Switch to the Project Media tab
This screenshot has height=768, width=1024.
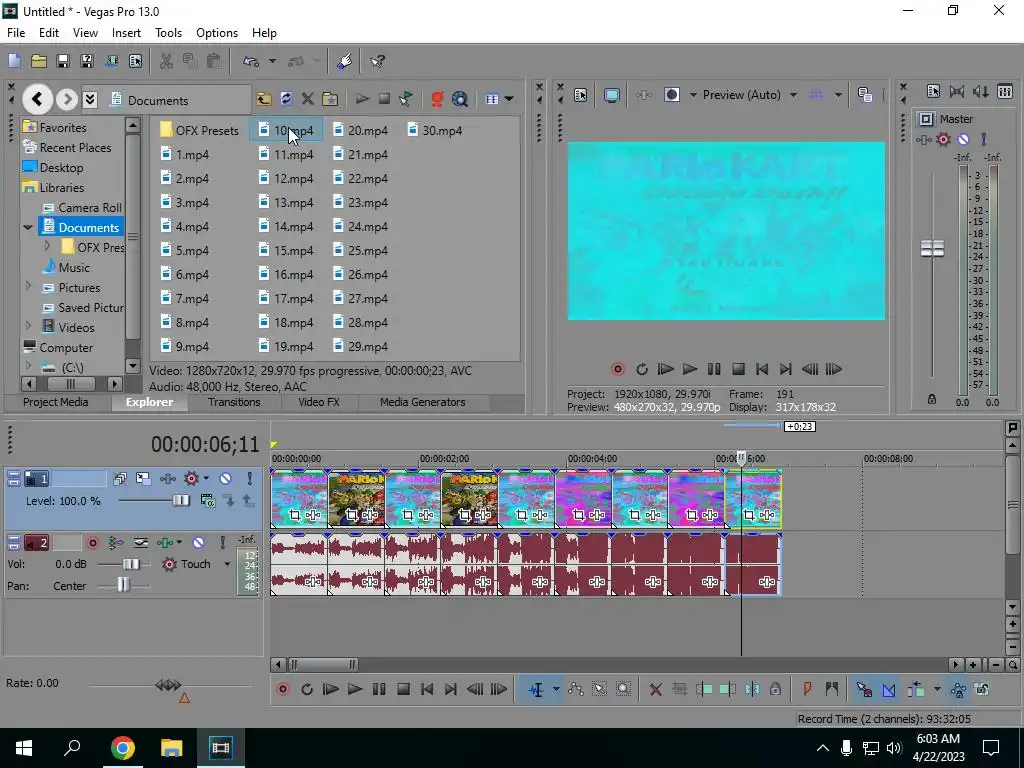[56, 402]
